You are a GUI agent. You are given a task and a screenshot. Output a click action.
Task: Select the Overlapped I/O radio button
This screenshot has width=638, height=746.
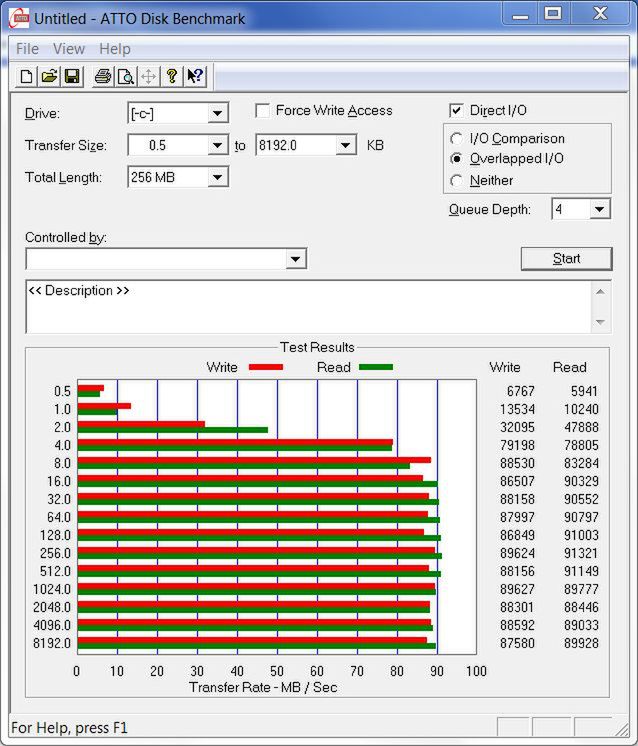coord(456,158)
